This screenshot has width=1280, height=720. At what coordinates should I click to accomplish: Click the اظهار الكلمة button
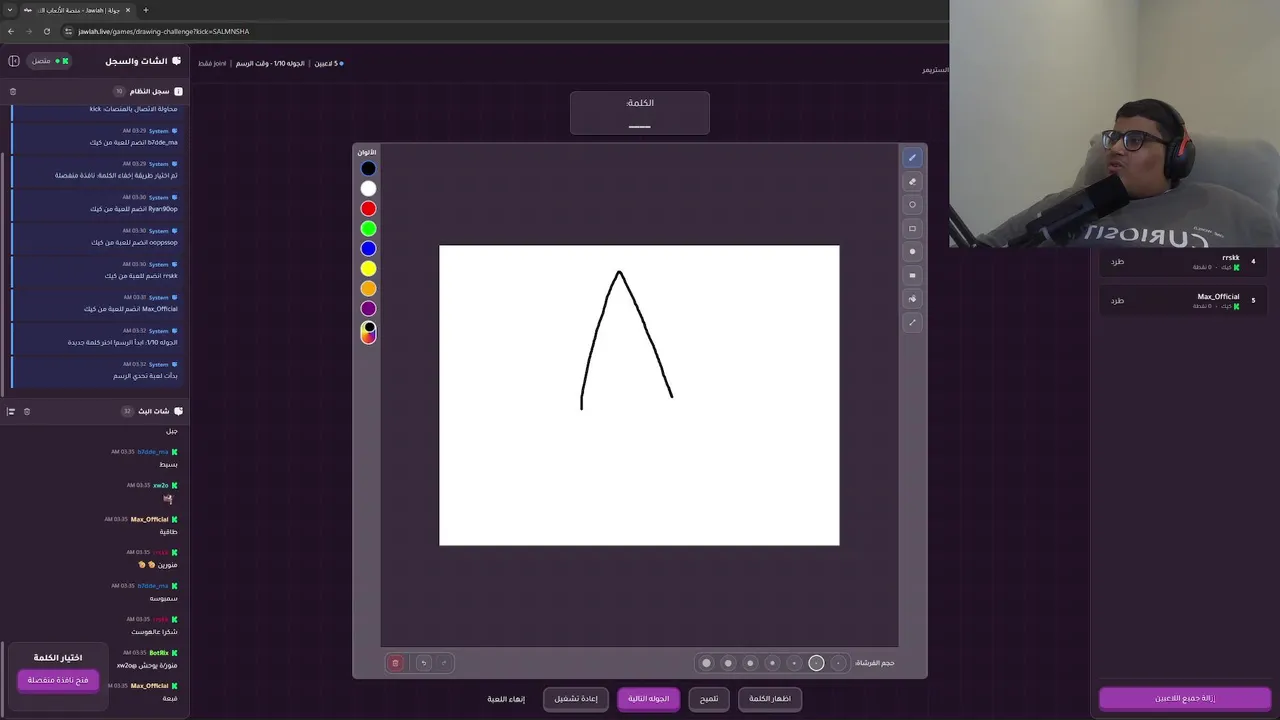pos(770,699)
